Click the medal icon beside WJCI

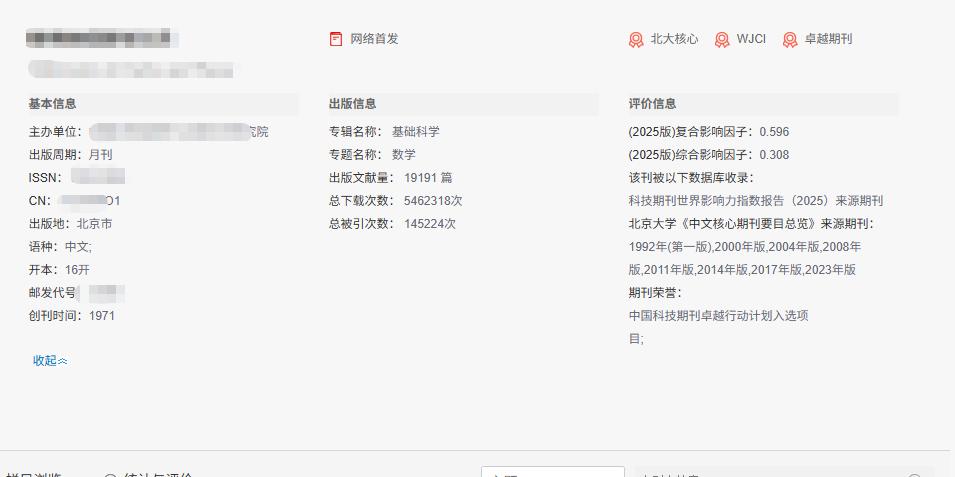coord(722,40)
